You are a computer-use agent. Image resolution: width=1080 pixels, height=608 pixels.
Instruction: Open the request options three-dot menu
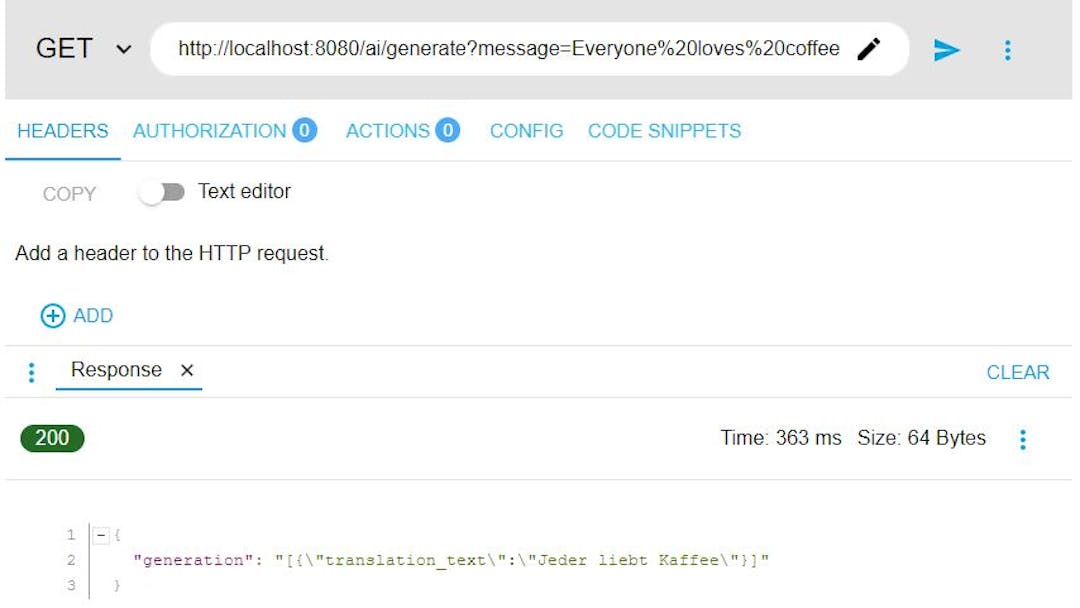1008,49
